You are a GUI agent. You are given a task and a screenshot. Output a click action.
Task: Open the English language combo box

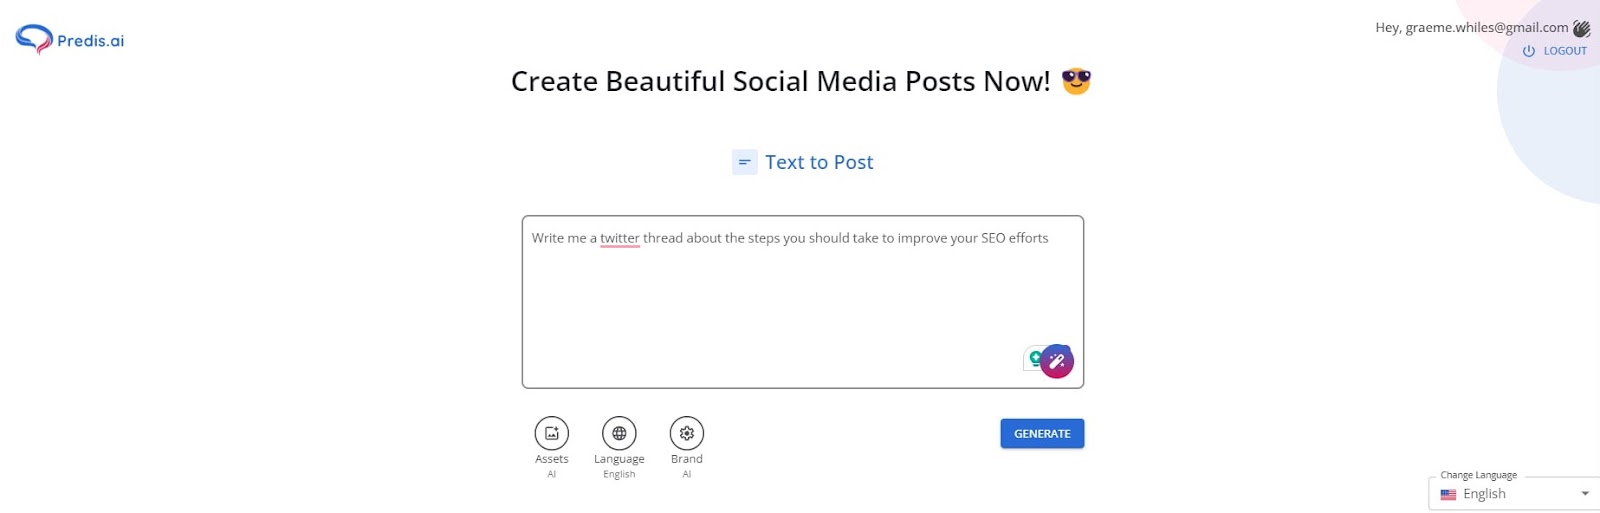[1513, 494]
